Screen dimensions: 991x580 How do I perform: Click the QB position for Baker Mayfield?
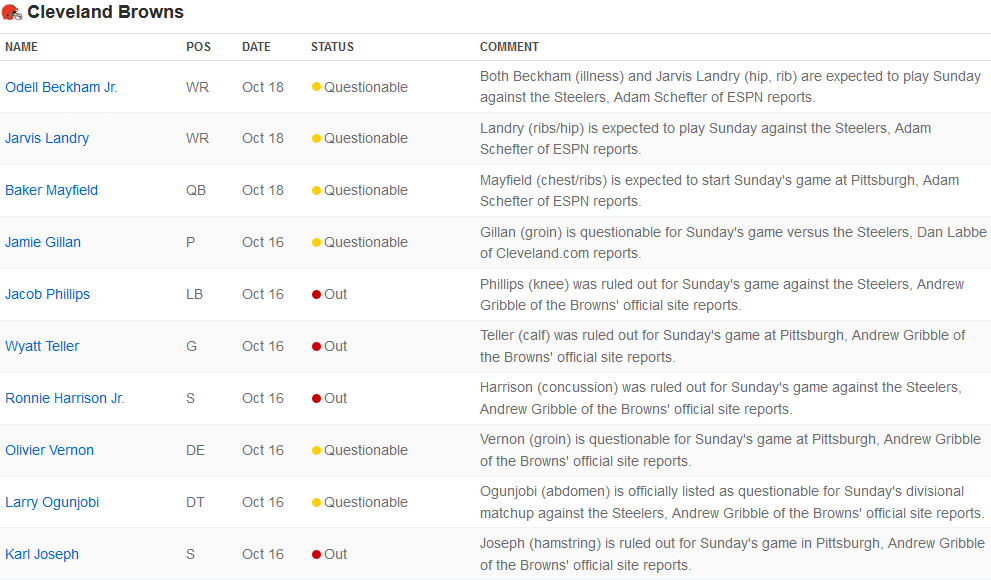coord(196,190)
